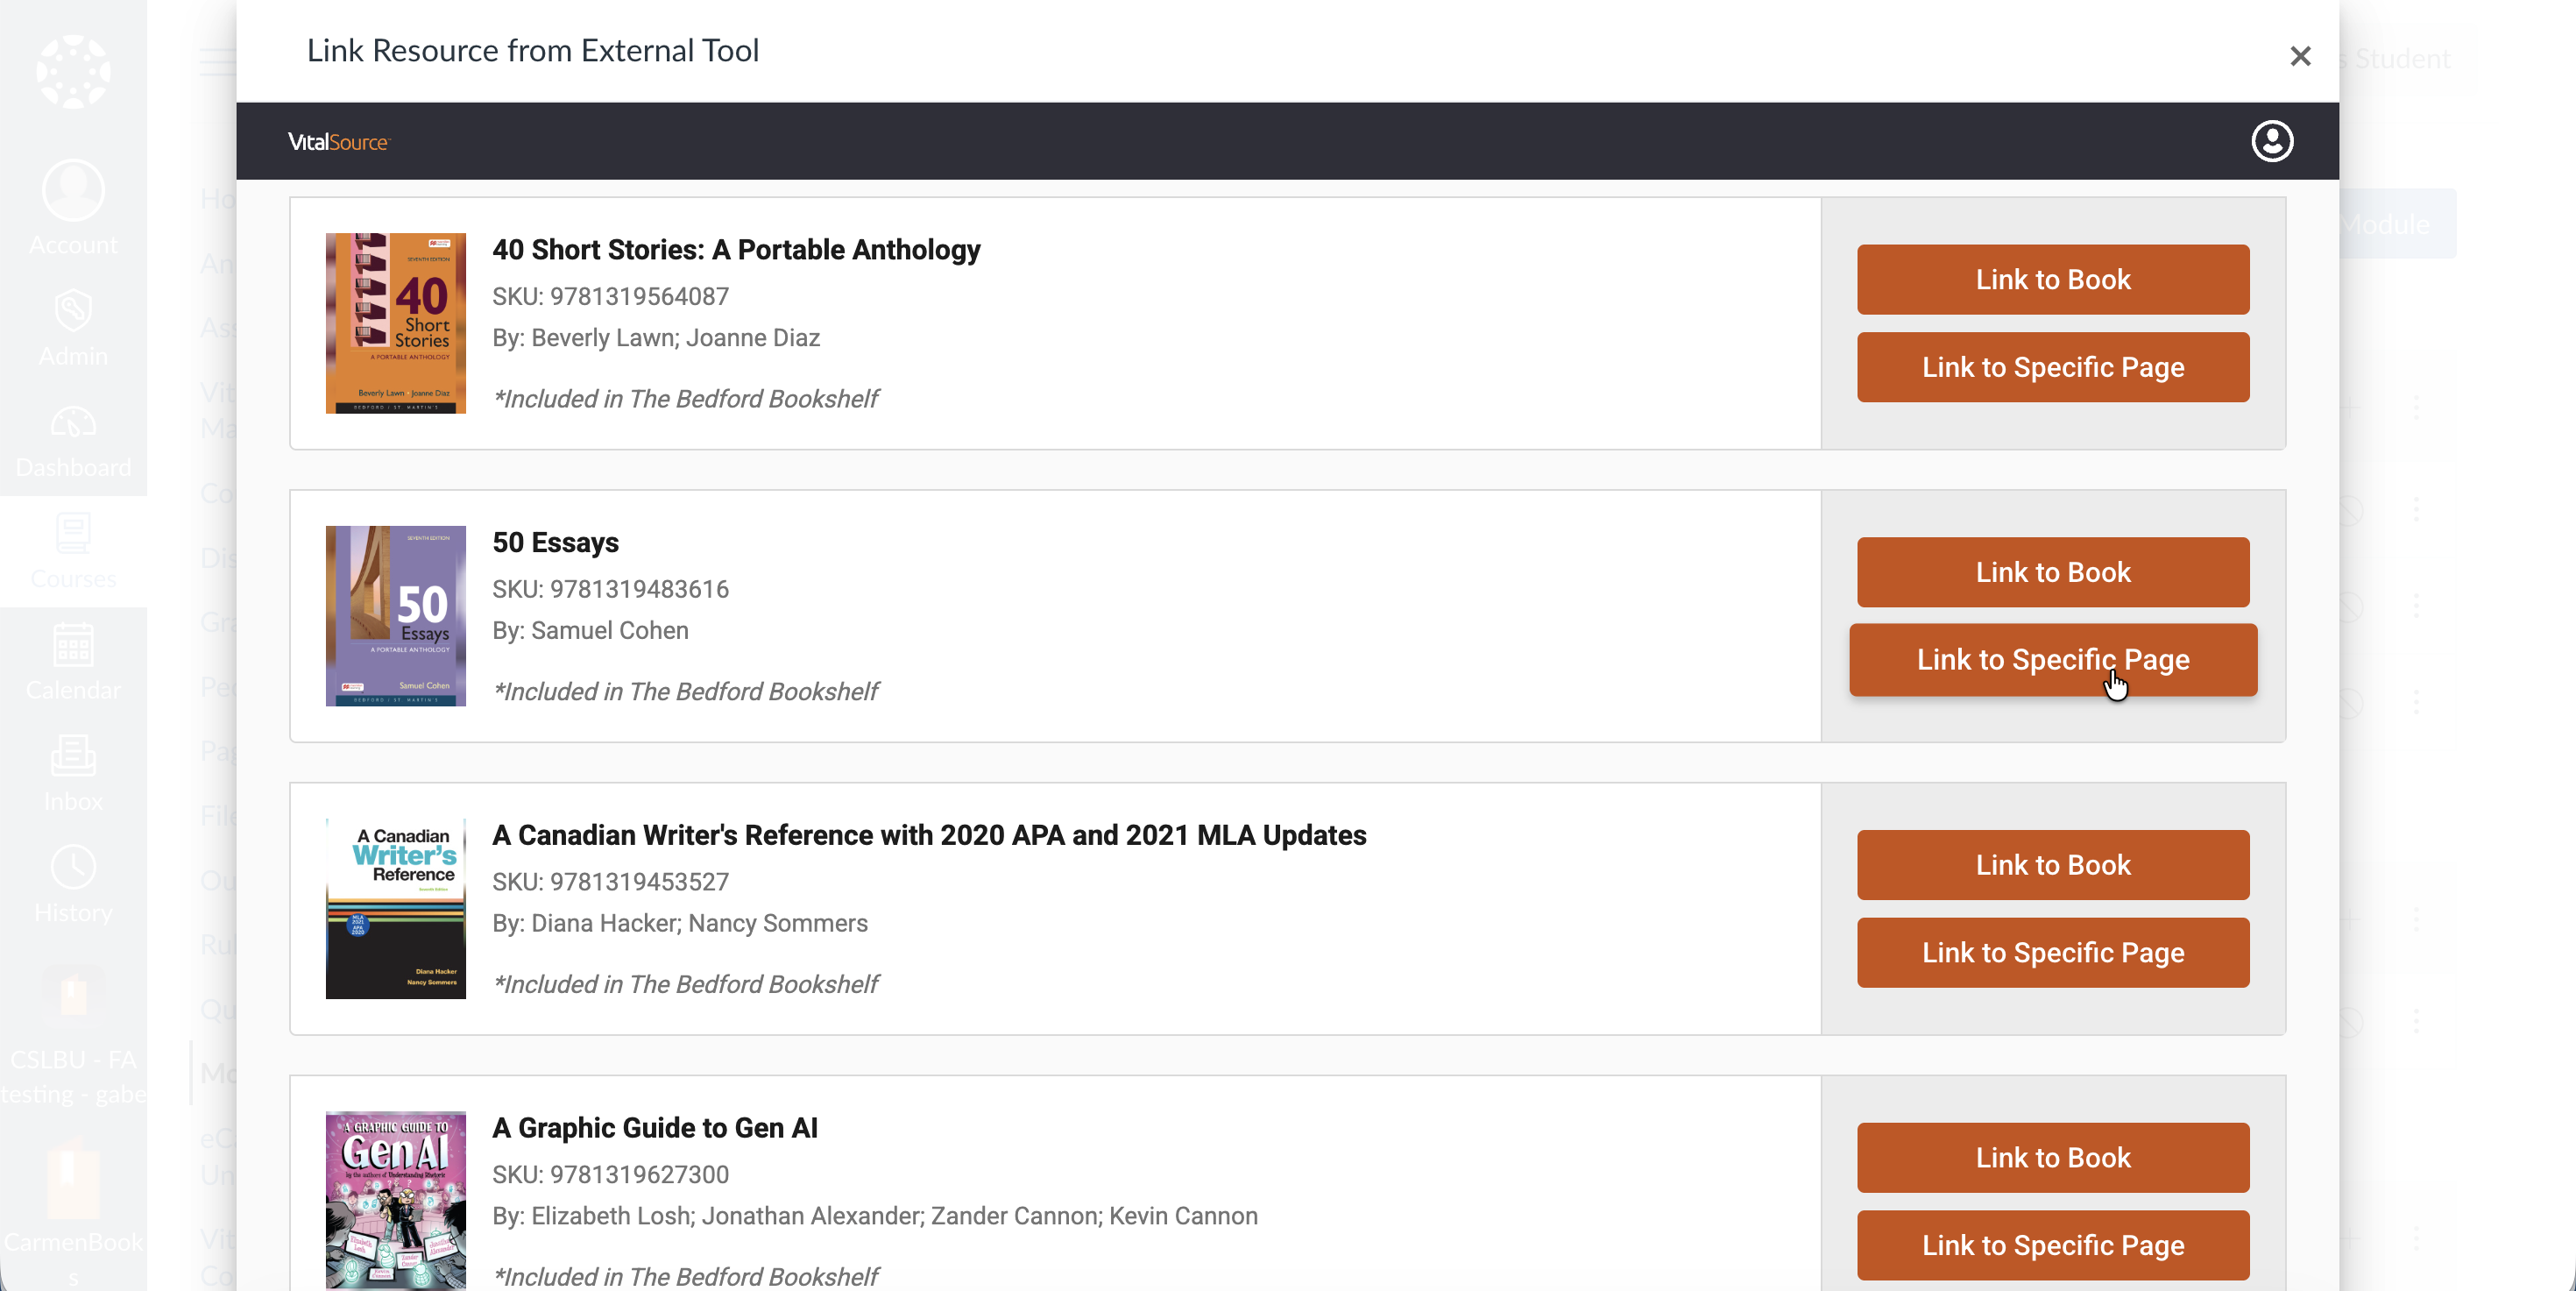Screen dimensions: 2576x1291
Task: Click the title 'A Canadian Writer's Reference with 2020 APA and 2021 MLA Updates'
Action: 929,836
